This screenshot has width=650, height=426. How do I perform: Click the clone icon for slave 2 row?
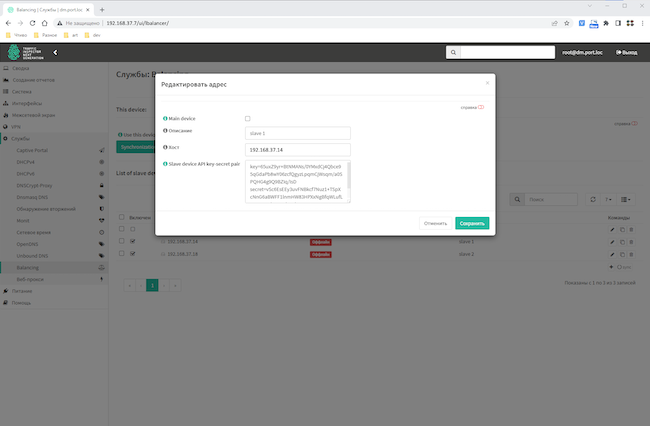tap(622, 254)
